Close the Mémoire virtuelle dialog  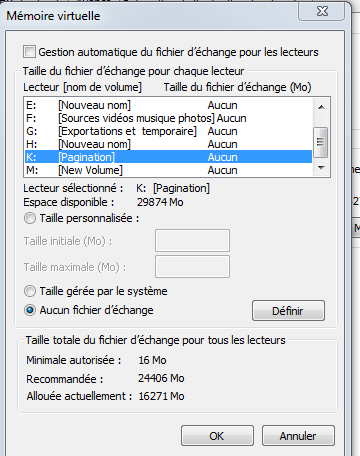322,11
